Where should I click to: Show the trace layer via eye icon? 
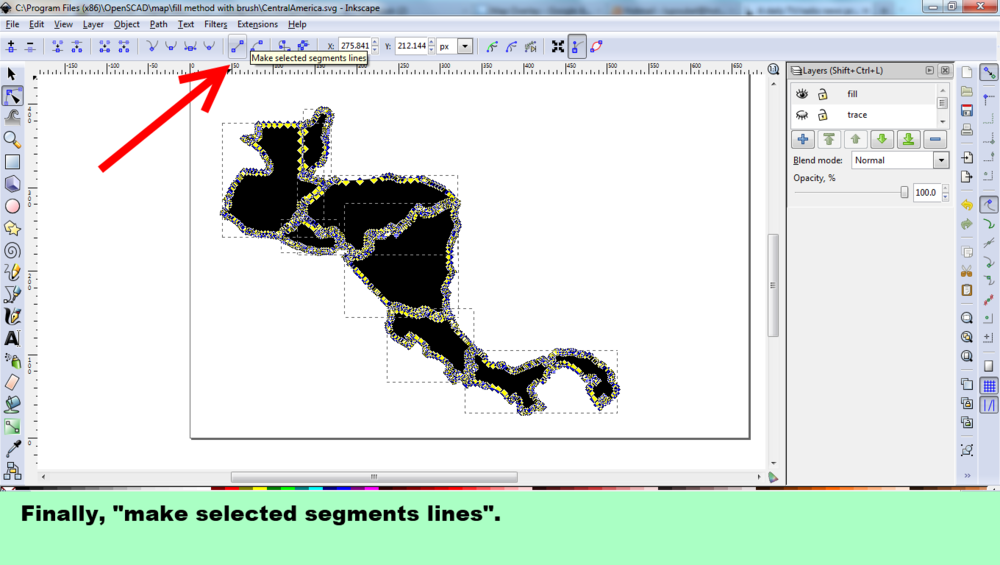click(802, 116)
